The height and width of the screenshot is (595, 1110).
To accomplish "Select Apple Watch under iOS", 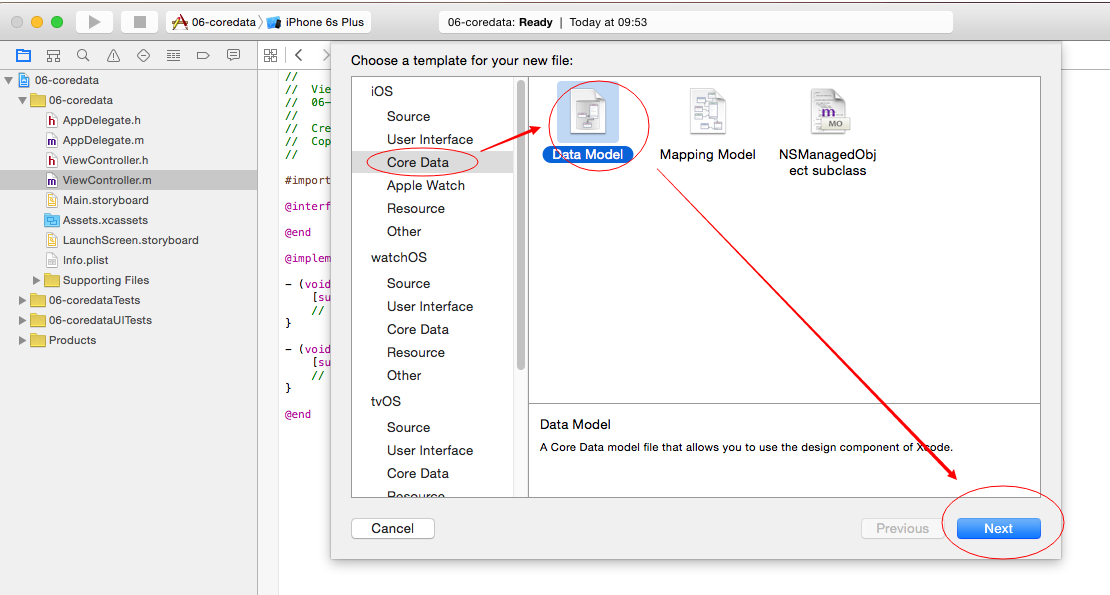I will (x=425, y=185).
